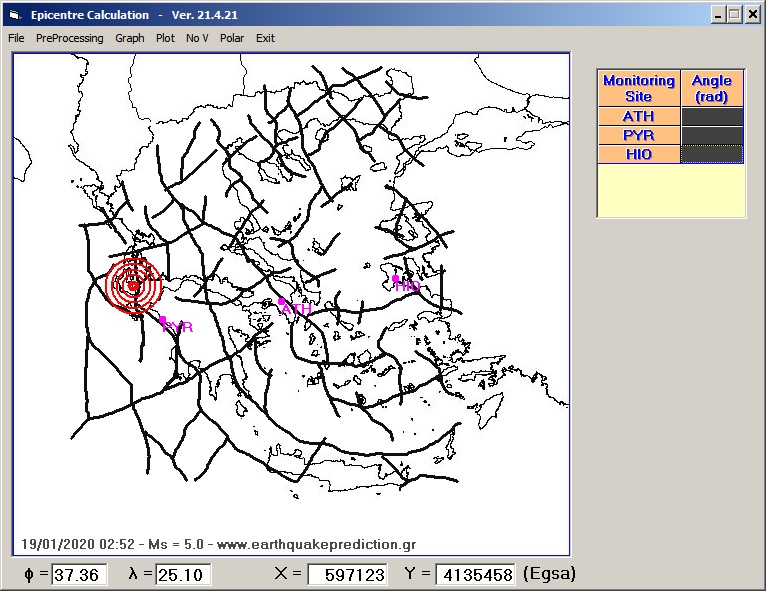This screenshot has height=591, width=766.
Task: Click Exit in the menu bar
Action: click(265, 38)
